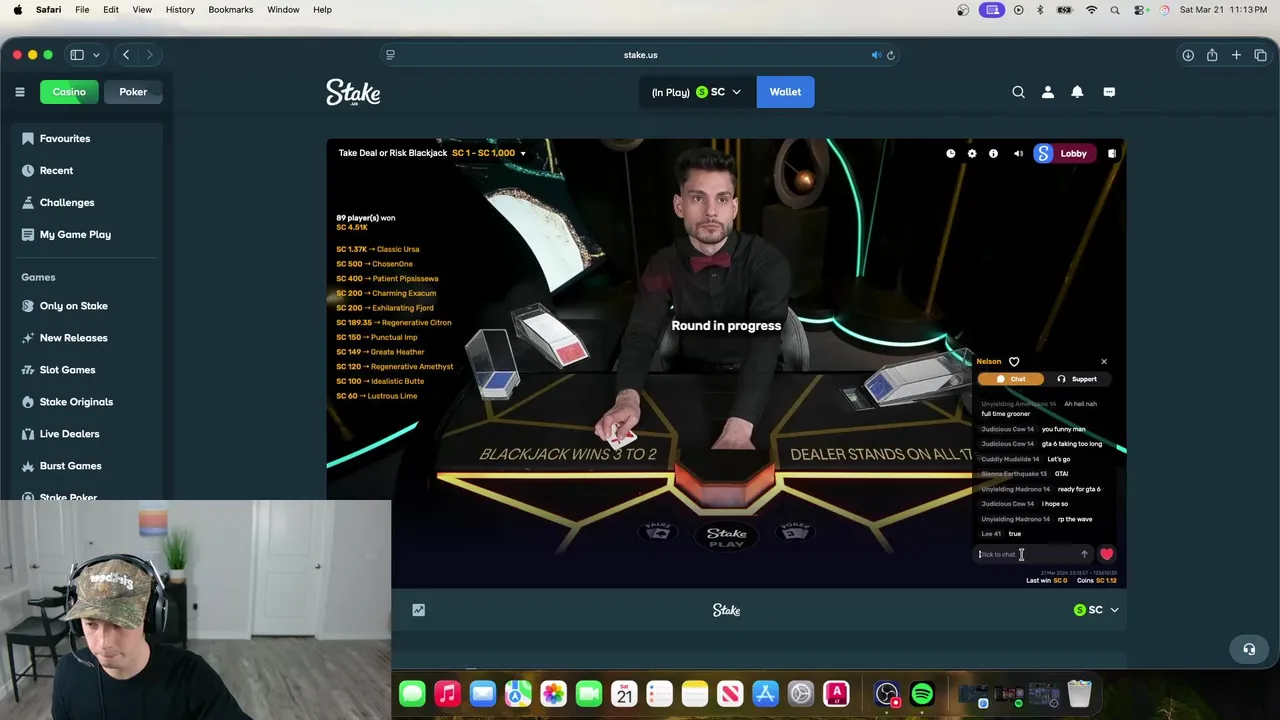Screen dimensions: 1280x720
Task: Mute the game sound speaker icon
Action: click(1018, 153)
